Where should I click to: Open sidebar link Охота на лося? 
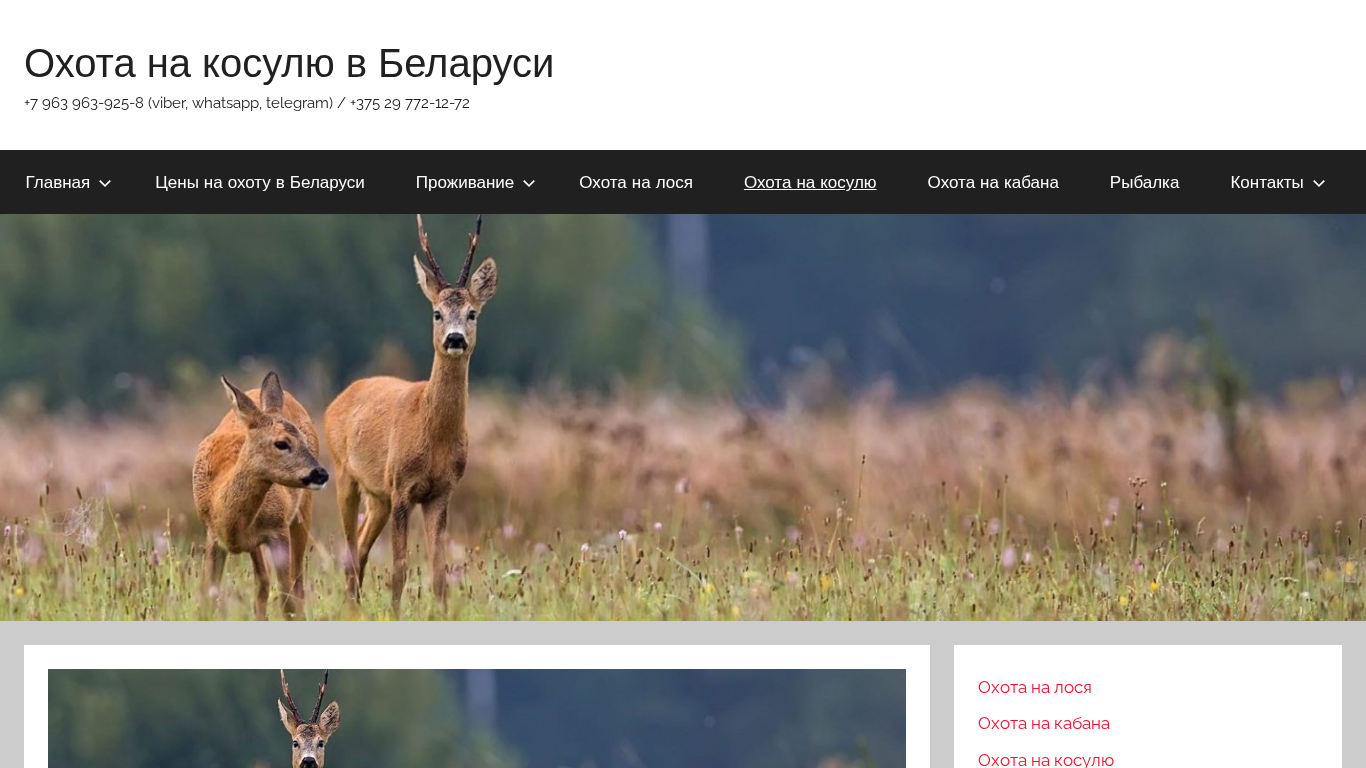tap(1035, 687)
